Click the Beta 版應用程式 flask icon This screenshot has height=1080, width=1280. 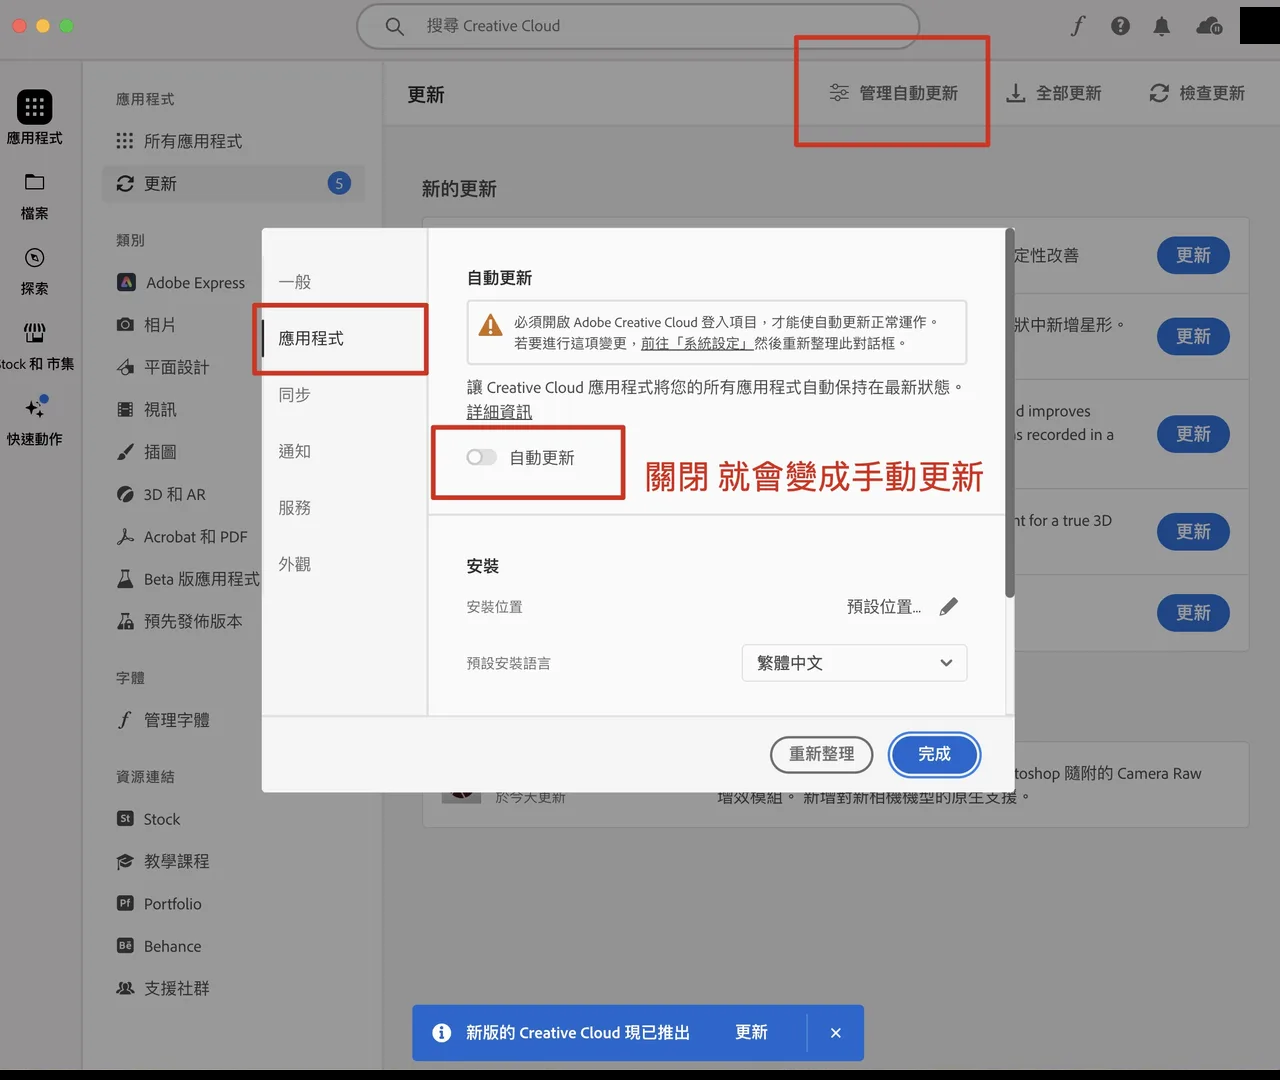(125, 579)
